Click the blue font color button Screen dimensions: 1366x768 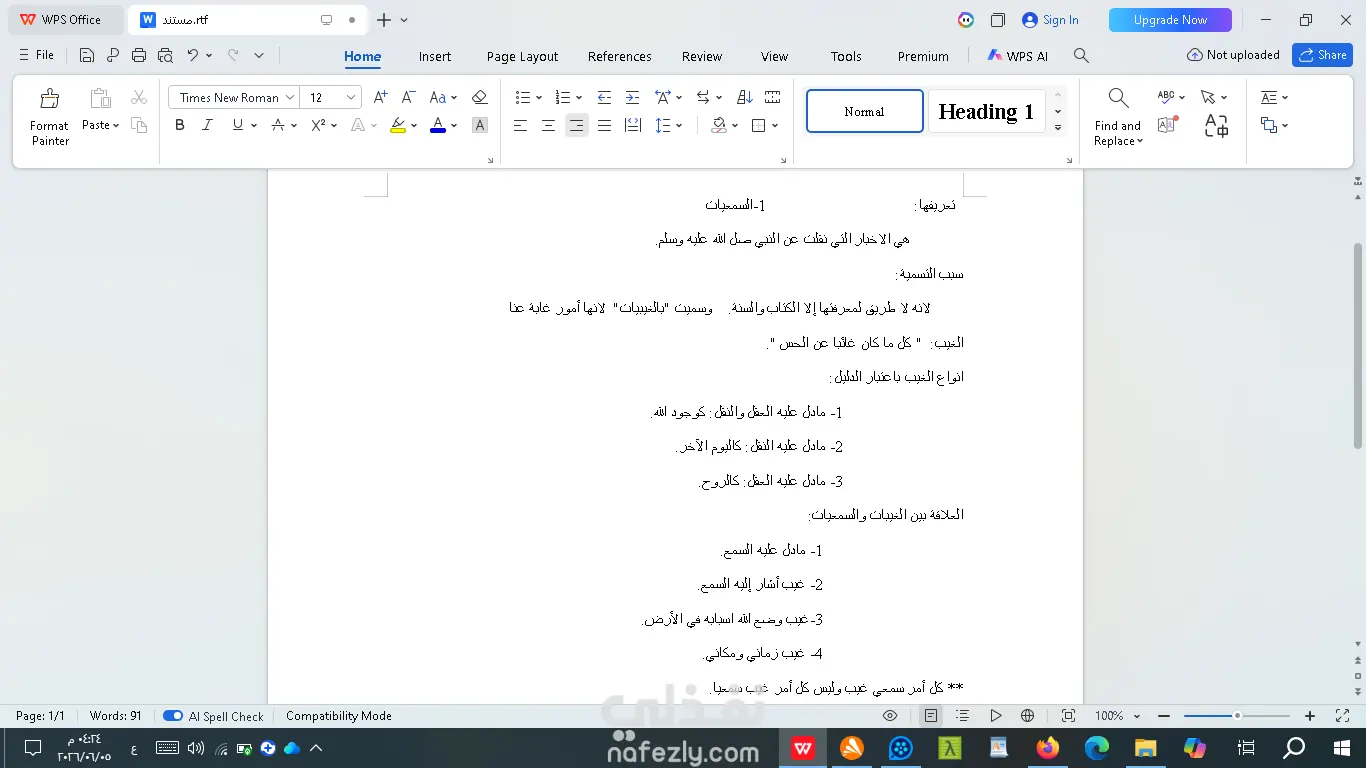tap(437, 125)
